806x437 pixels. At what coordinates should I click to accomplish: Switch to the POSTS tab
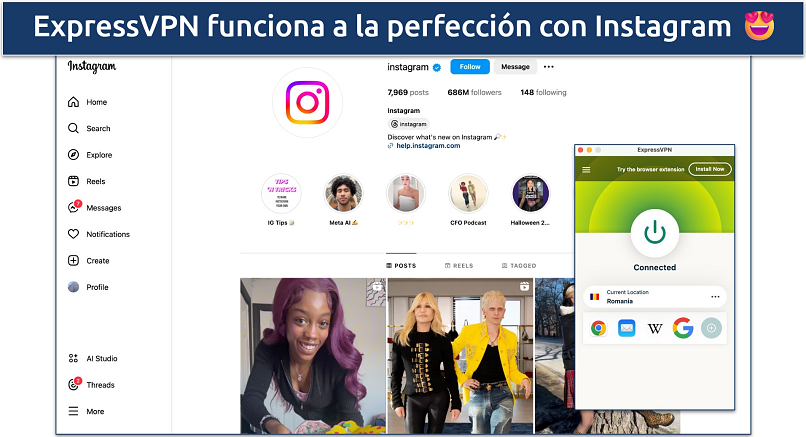[x=401, y=265]
